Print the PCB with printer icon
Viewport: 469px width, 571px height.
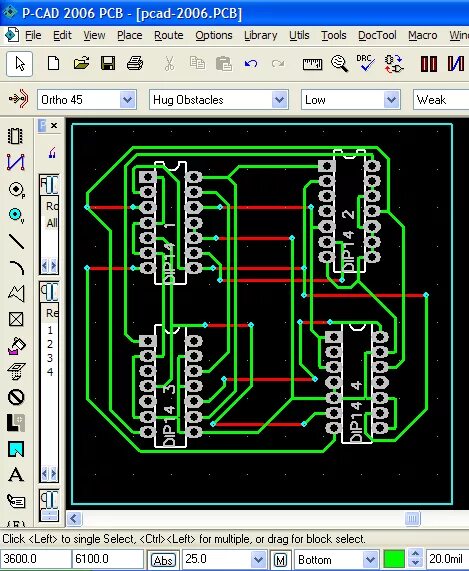click(x=135, y=63)
